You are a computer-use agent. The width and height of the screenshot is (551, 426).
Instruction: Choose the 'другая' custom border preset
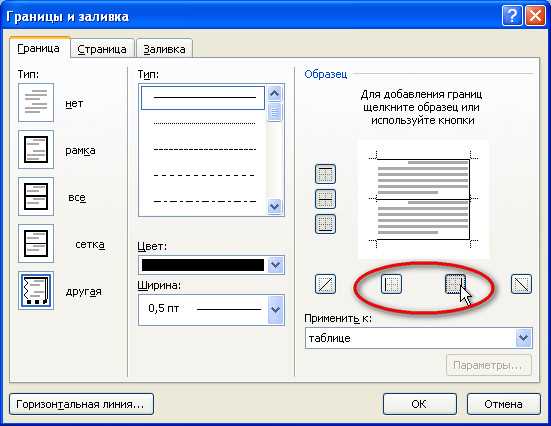[x=36, y=291]
